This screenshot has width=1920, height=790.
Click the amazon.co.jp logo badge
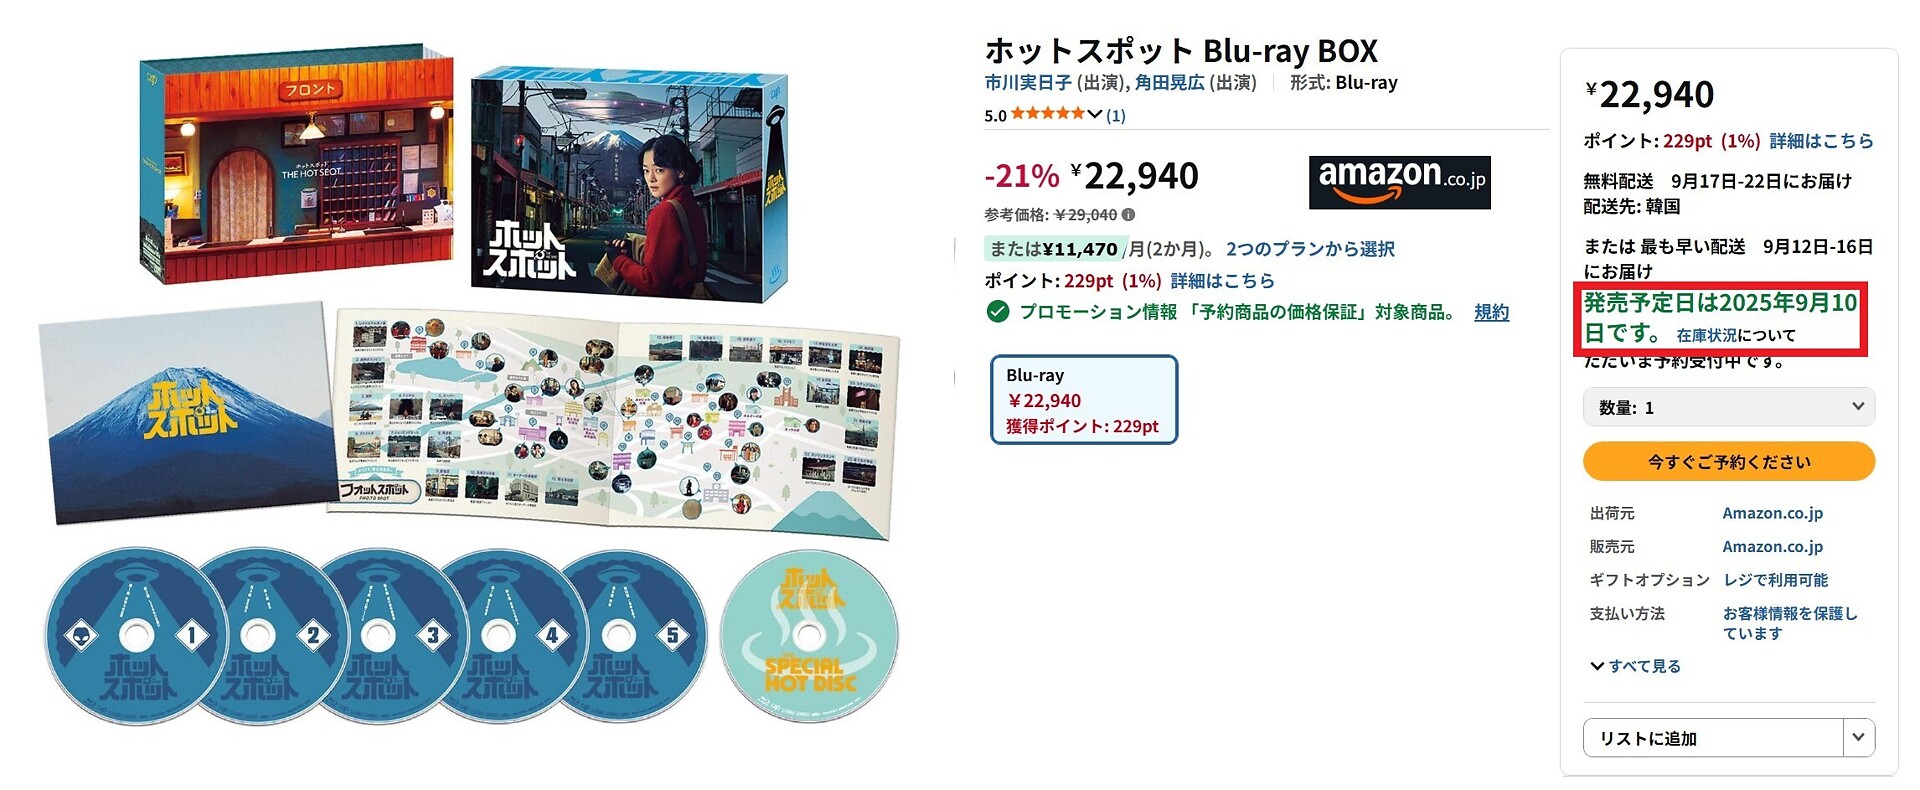1399,182
